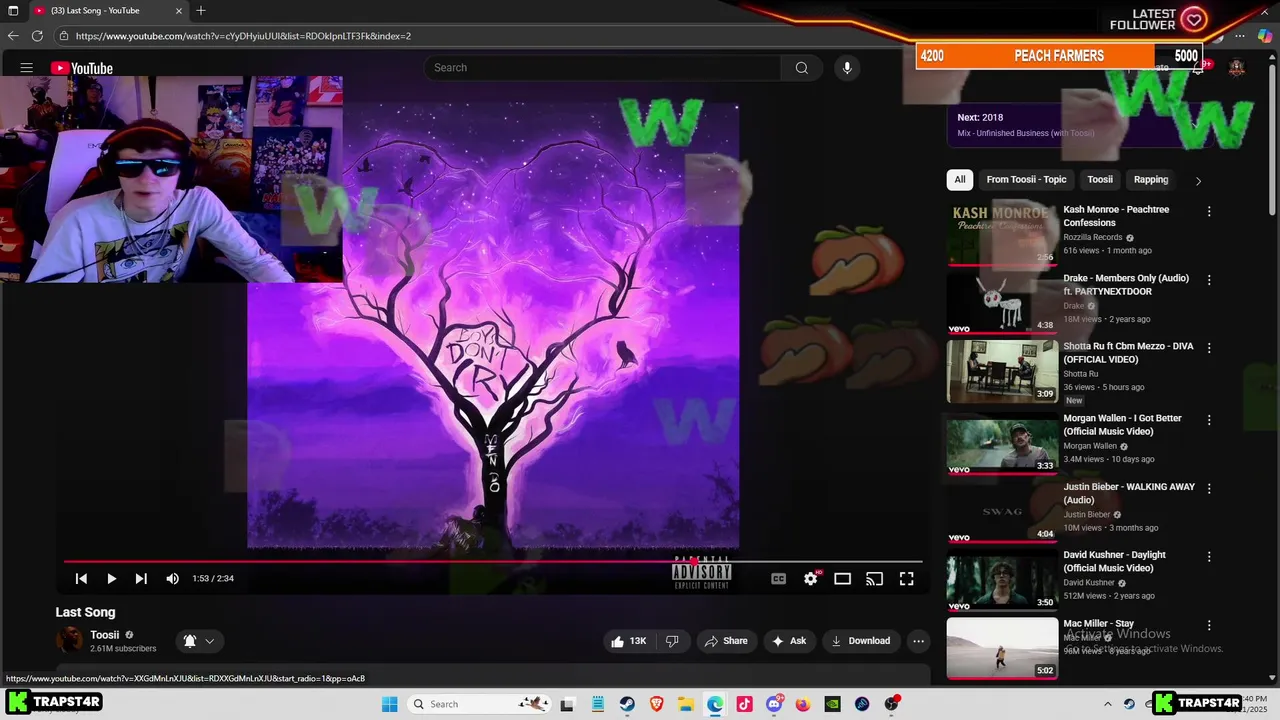Download the Last Song video
The height and width of the screenshot is (720, 1280).
click(861, 641)
